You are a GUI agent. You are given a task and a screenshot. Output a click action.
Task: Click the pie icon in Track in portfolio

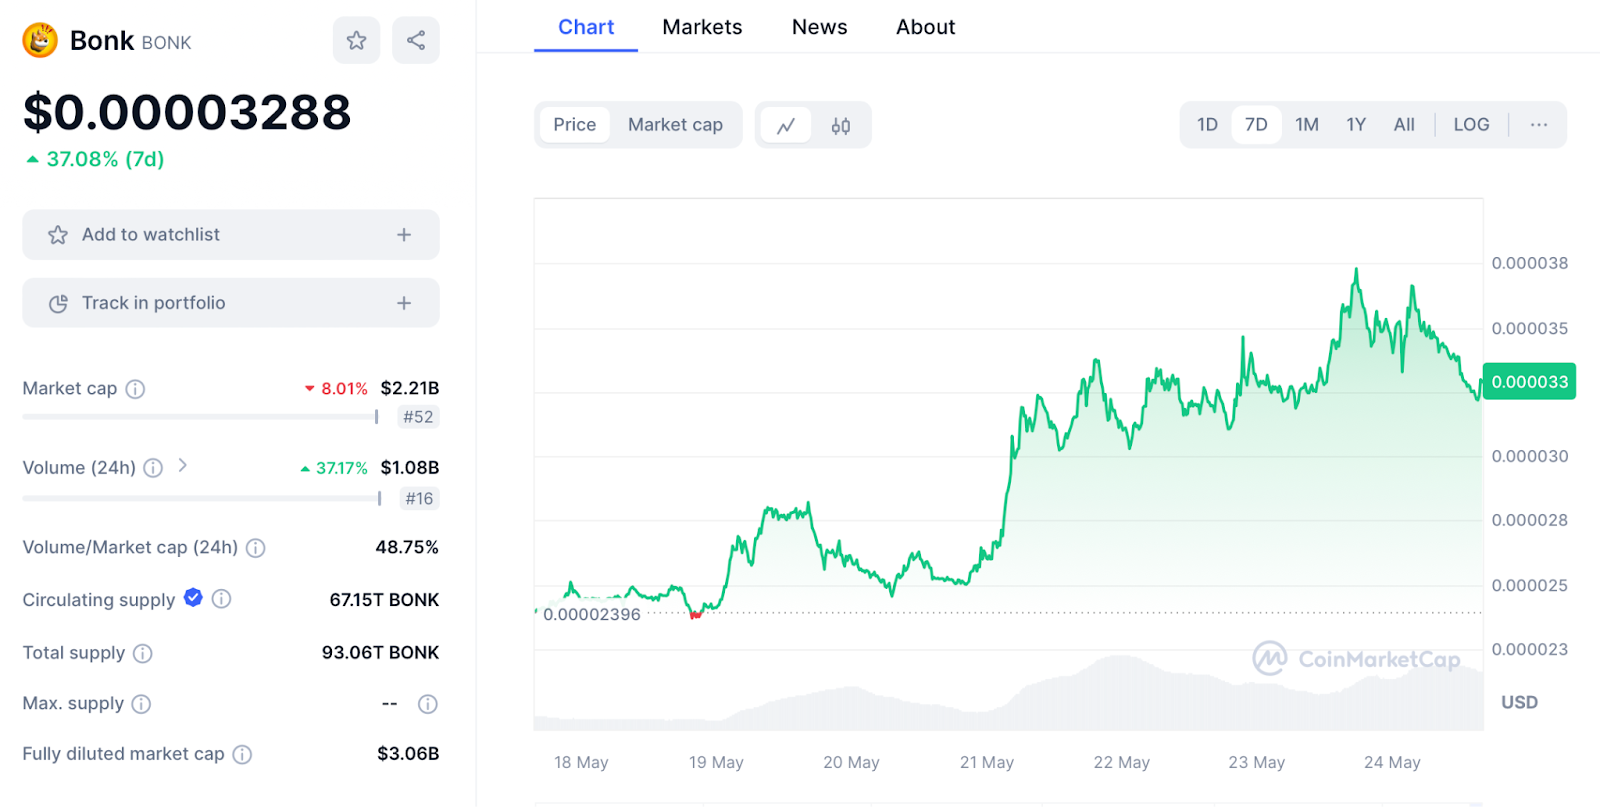[x=58, y=303]
